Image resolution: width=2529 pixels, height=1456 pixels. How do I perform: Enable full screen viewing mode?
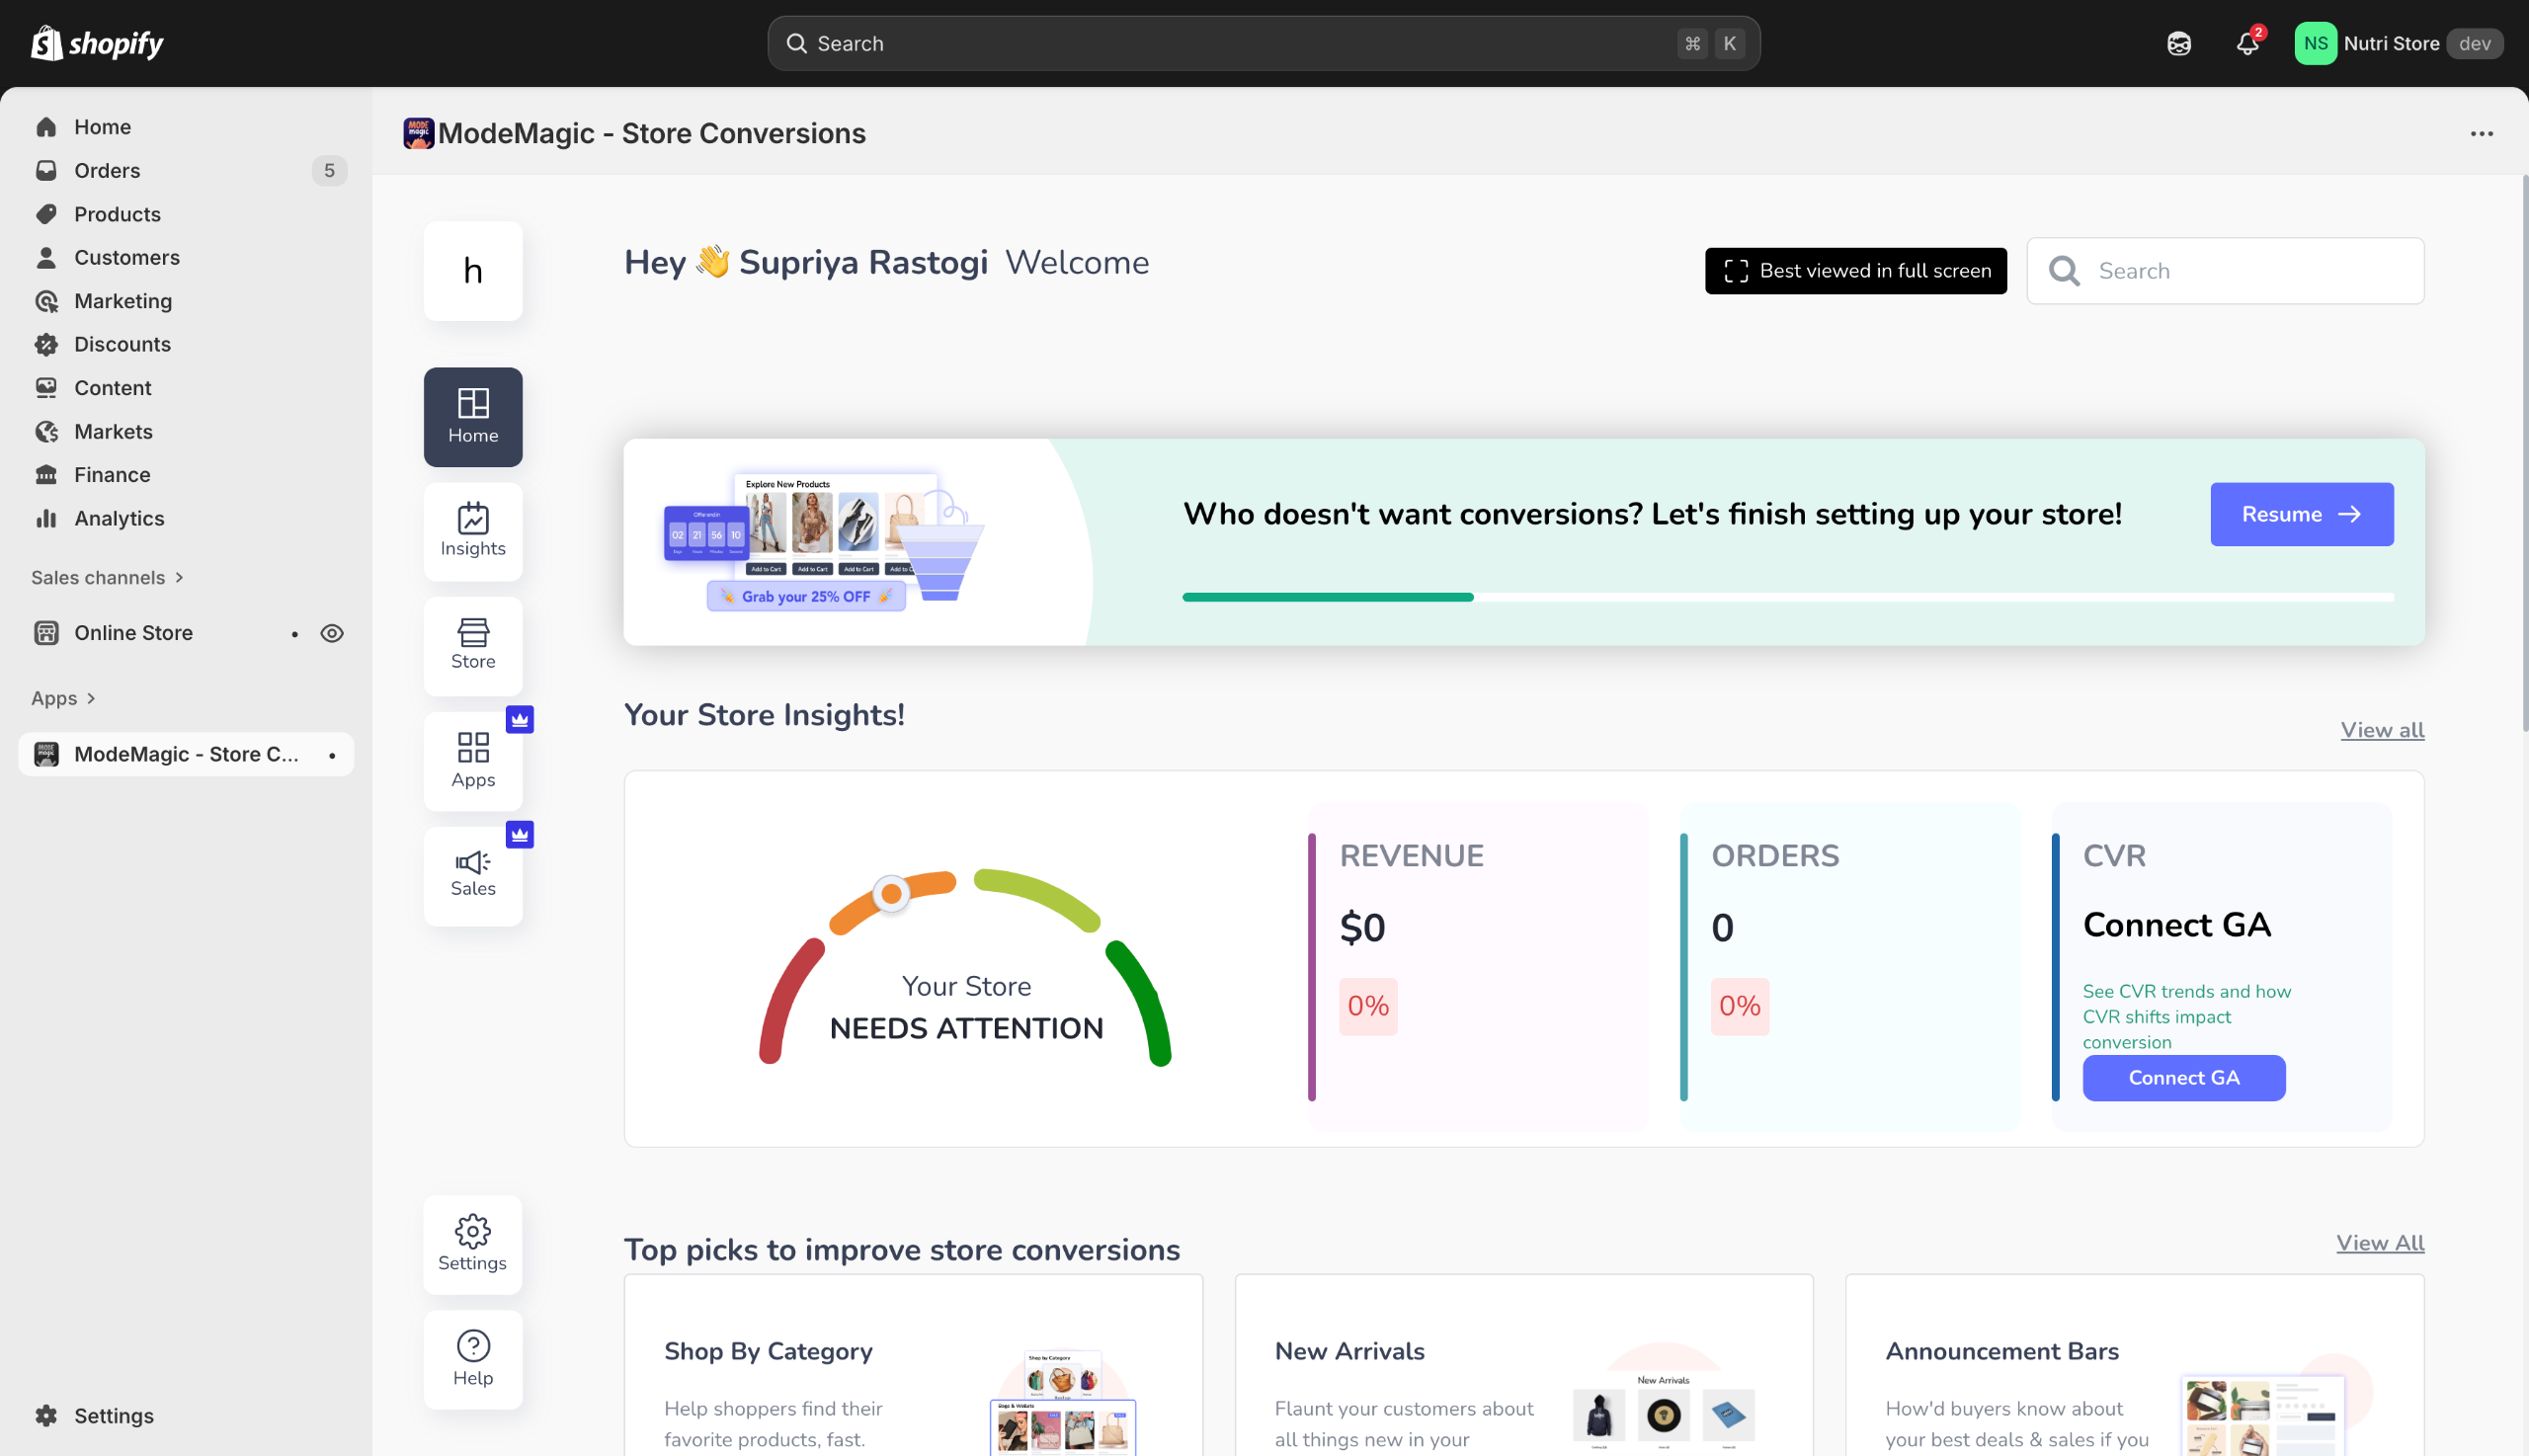[1855, 271]
